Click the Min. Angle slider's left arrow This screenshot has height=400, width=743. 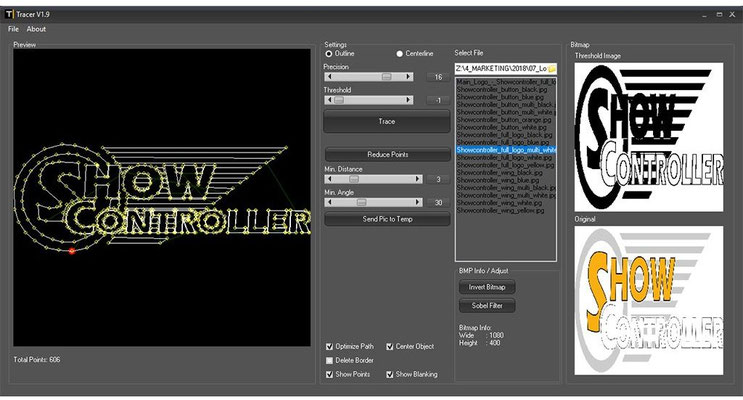pos(328,202)
